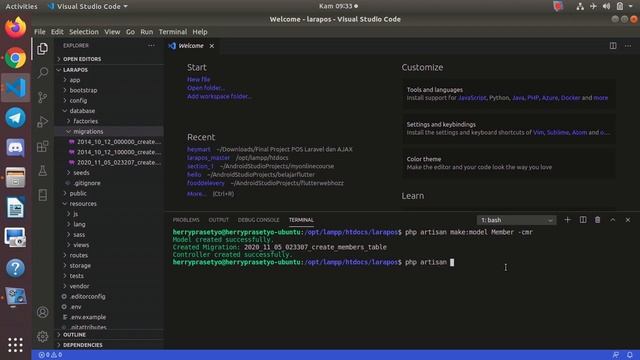Viewport: 640px width, 360px height.
Task: Expand the bootstrap folder
Action: [x=110, y=90]
